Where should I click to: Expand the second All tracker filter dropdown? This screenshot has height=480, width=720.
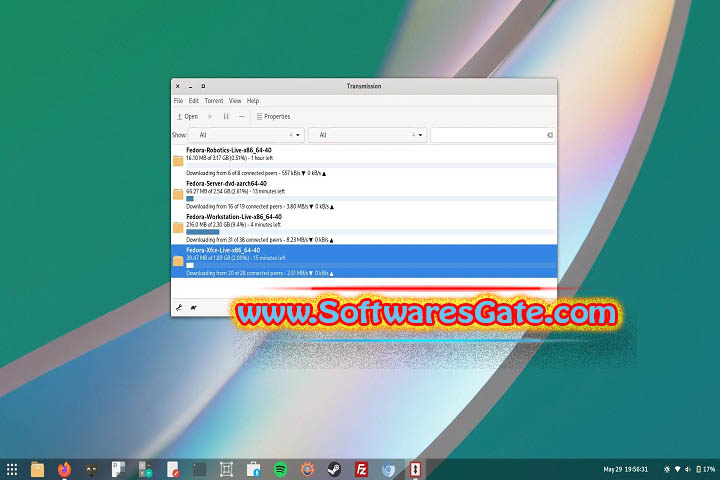click(x=367, y=135)
